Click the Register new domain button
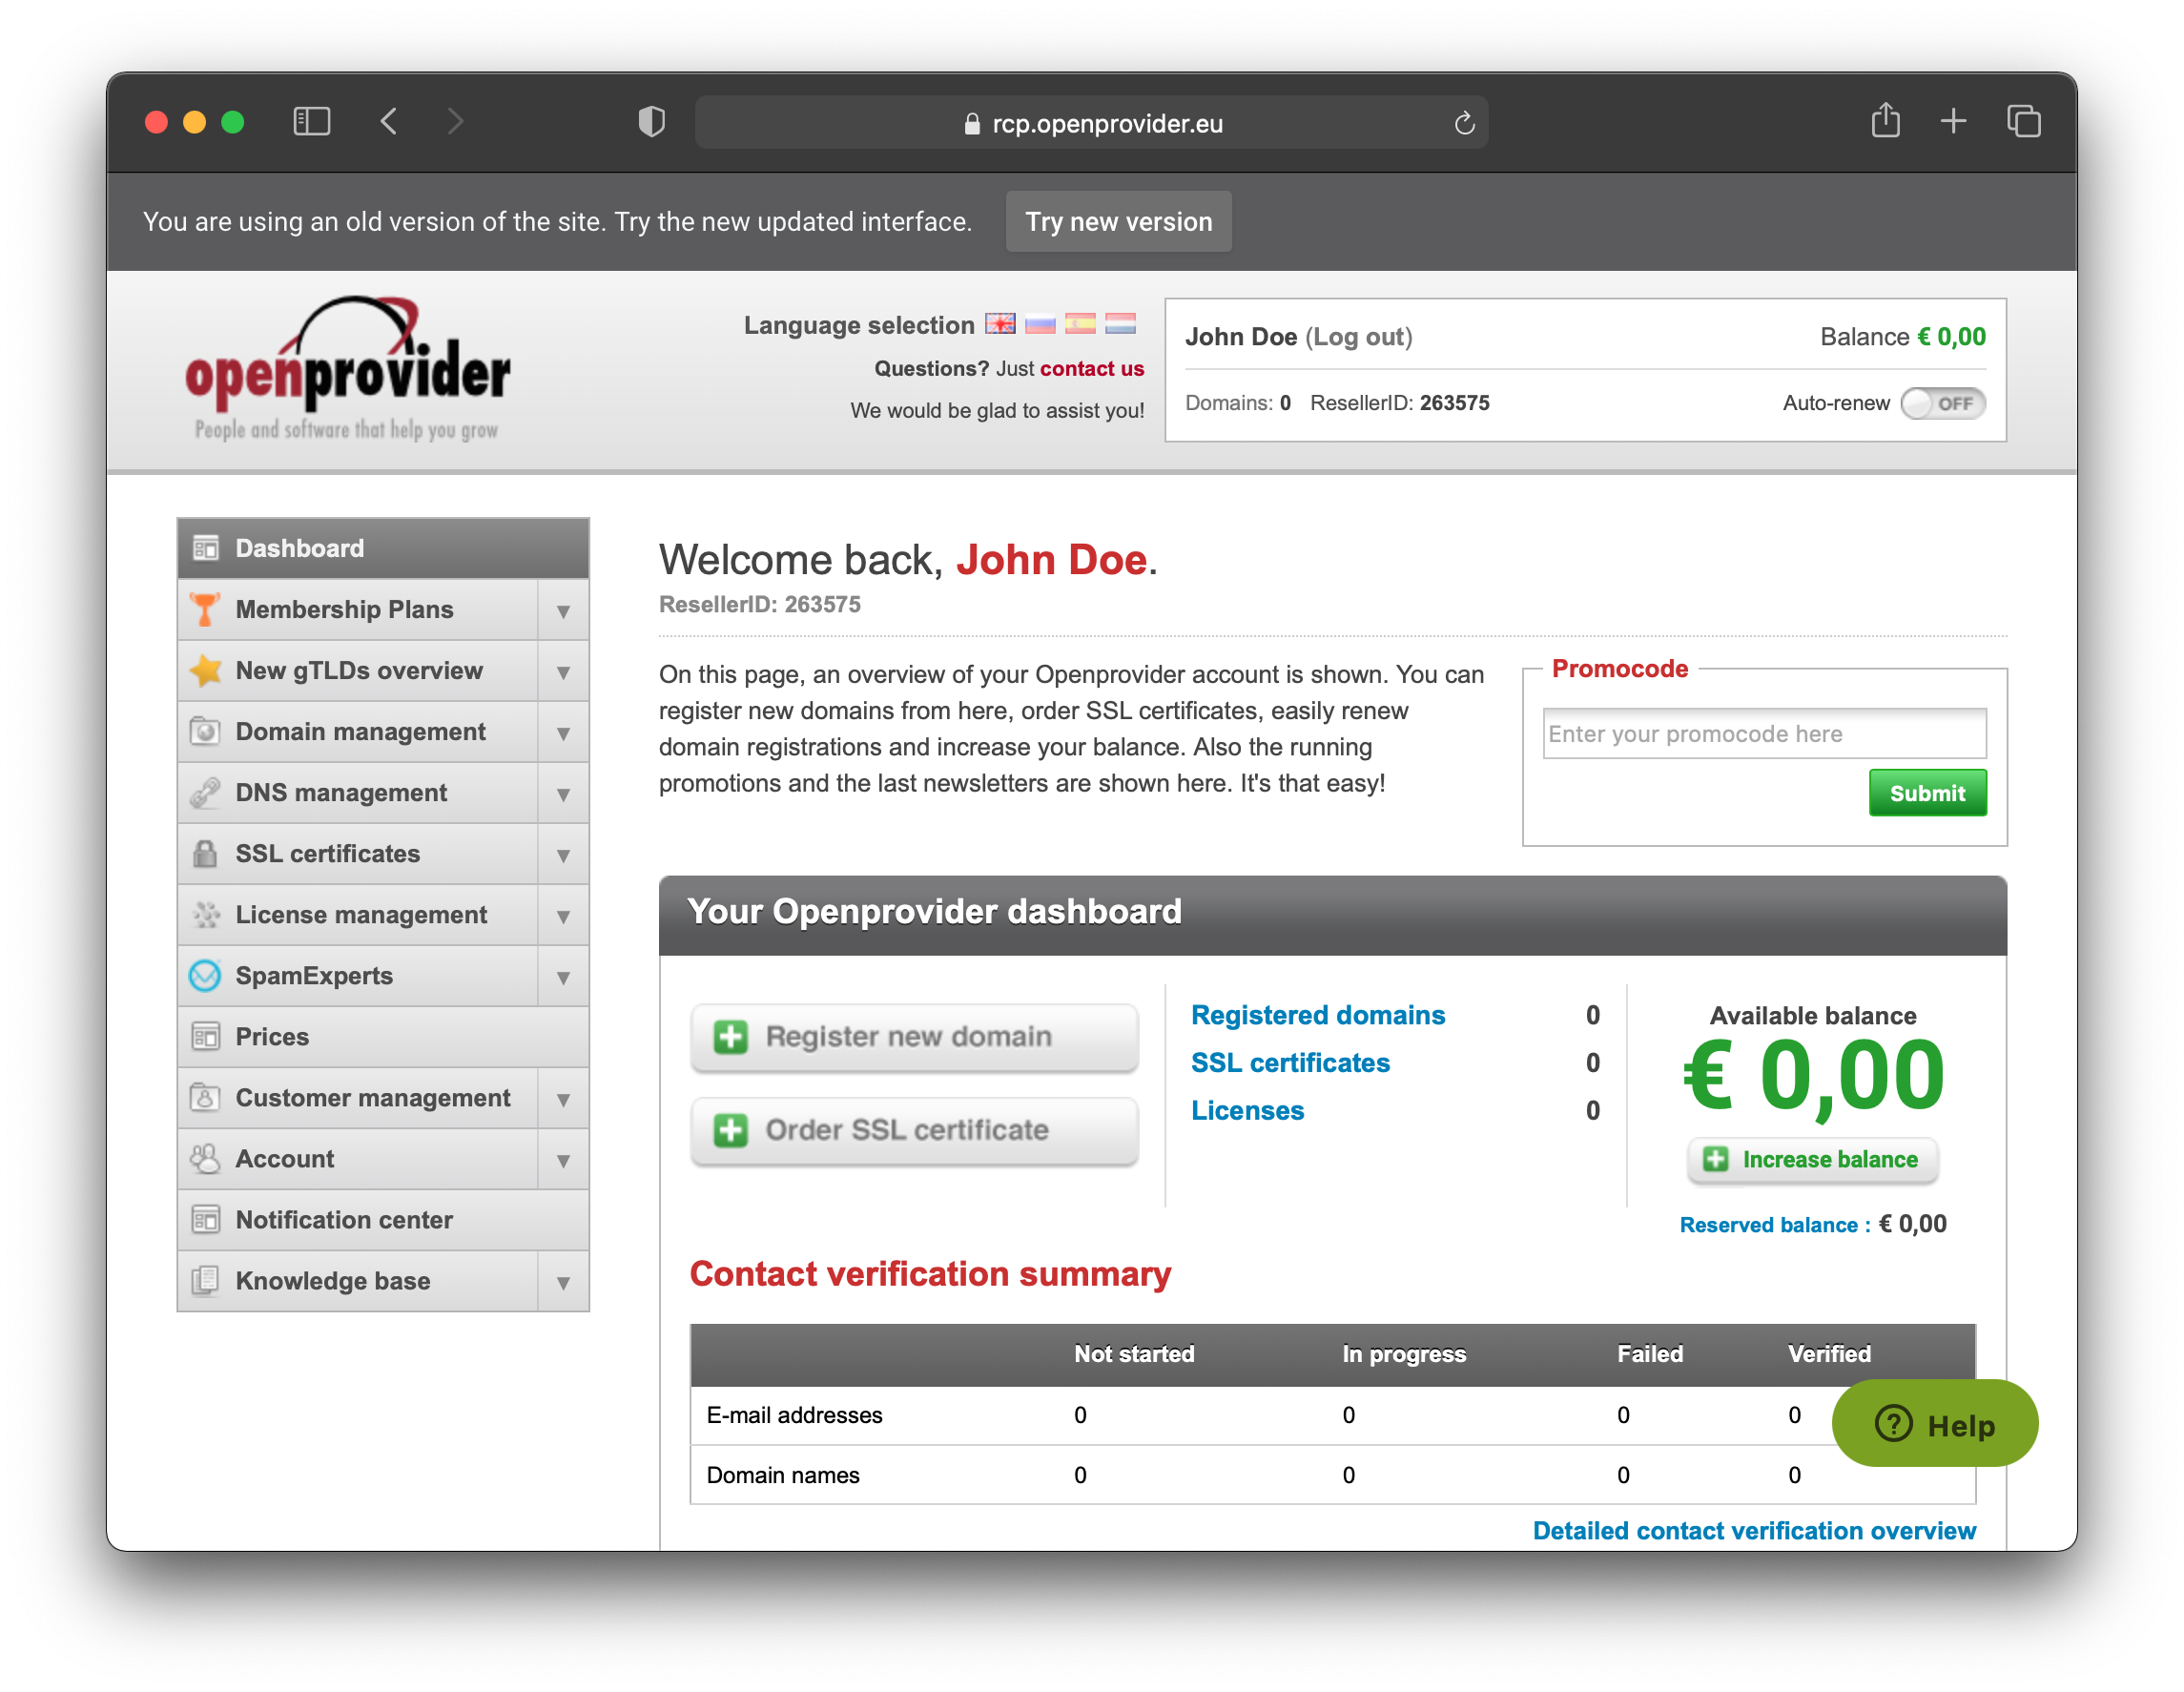The height and width of the screenshot is (1692, 2184). (914, 1037)
